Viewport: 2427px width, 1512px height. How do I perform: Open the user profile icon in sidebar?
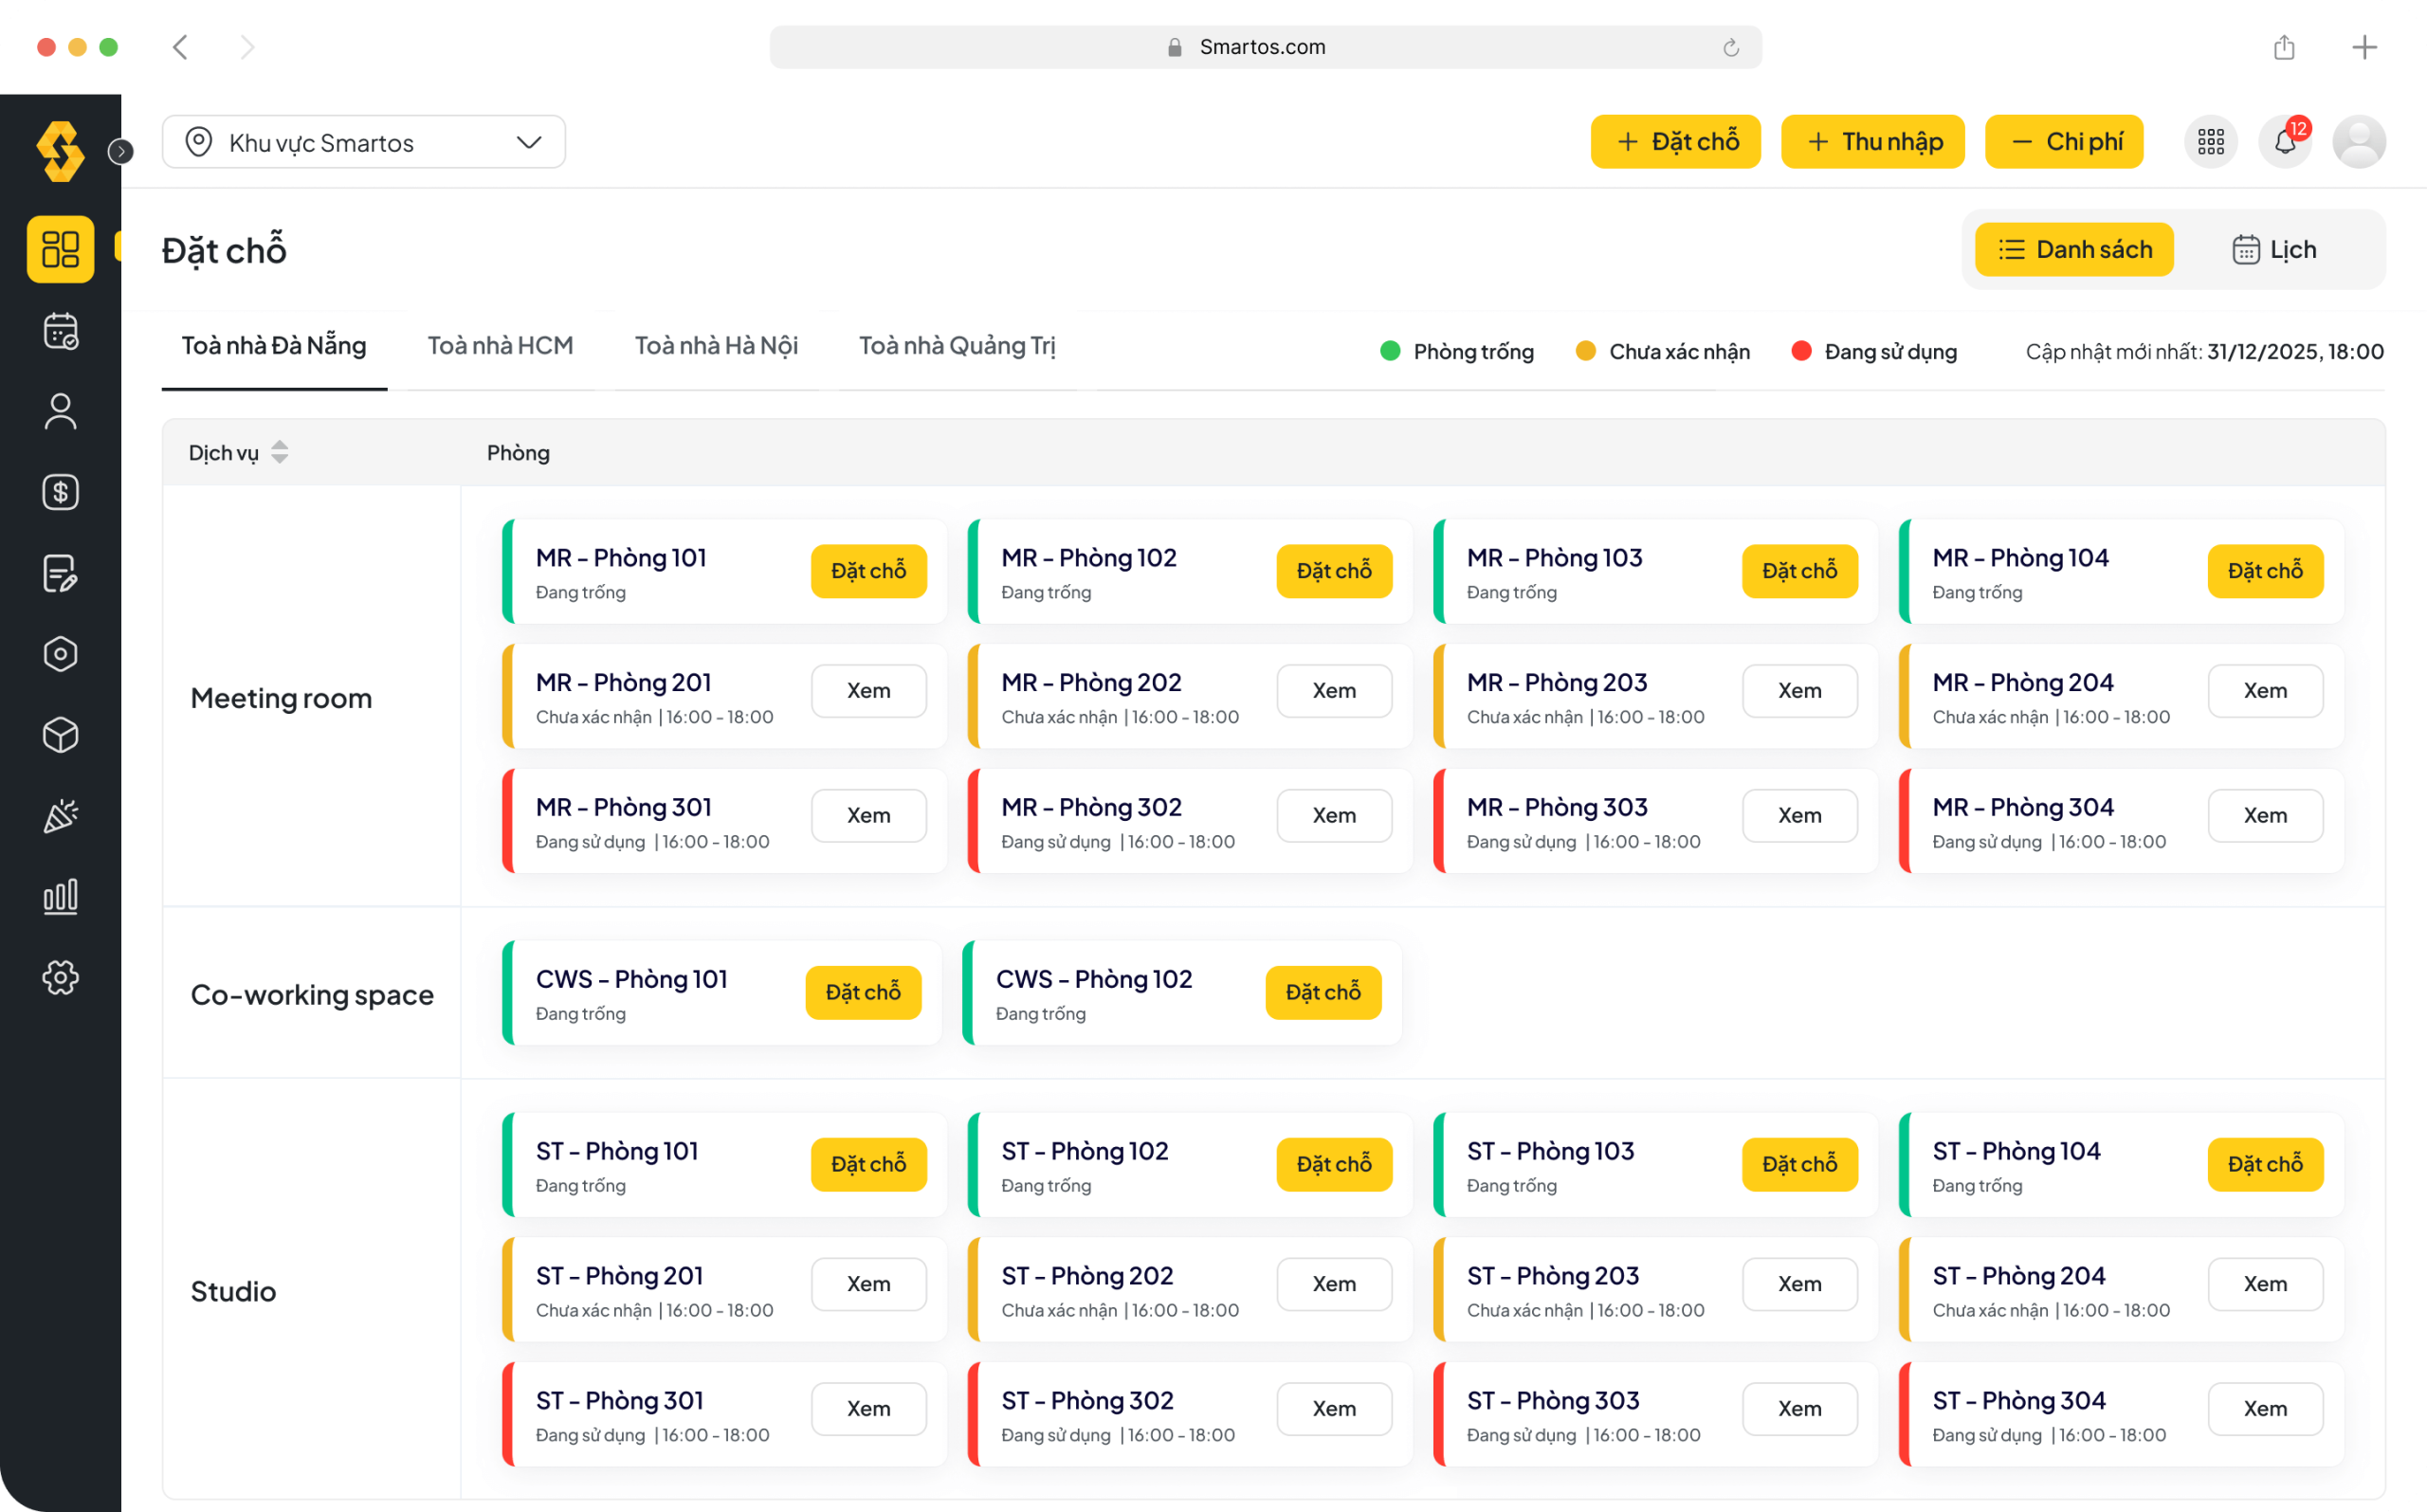[60, 411]
